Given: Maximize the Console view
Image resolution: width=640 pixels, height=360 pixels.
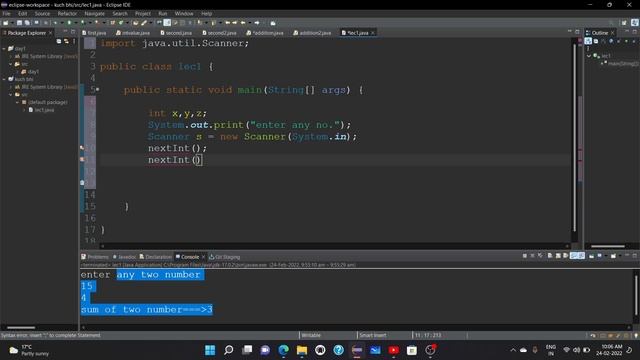Looking at the screenshot, I should pos(635,256).
